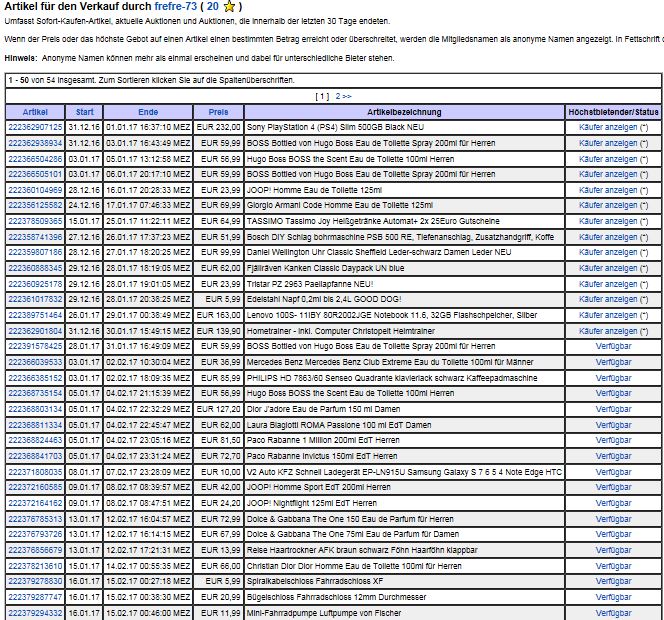
Task: Open article 222368841703
Action: pos(35,456)
